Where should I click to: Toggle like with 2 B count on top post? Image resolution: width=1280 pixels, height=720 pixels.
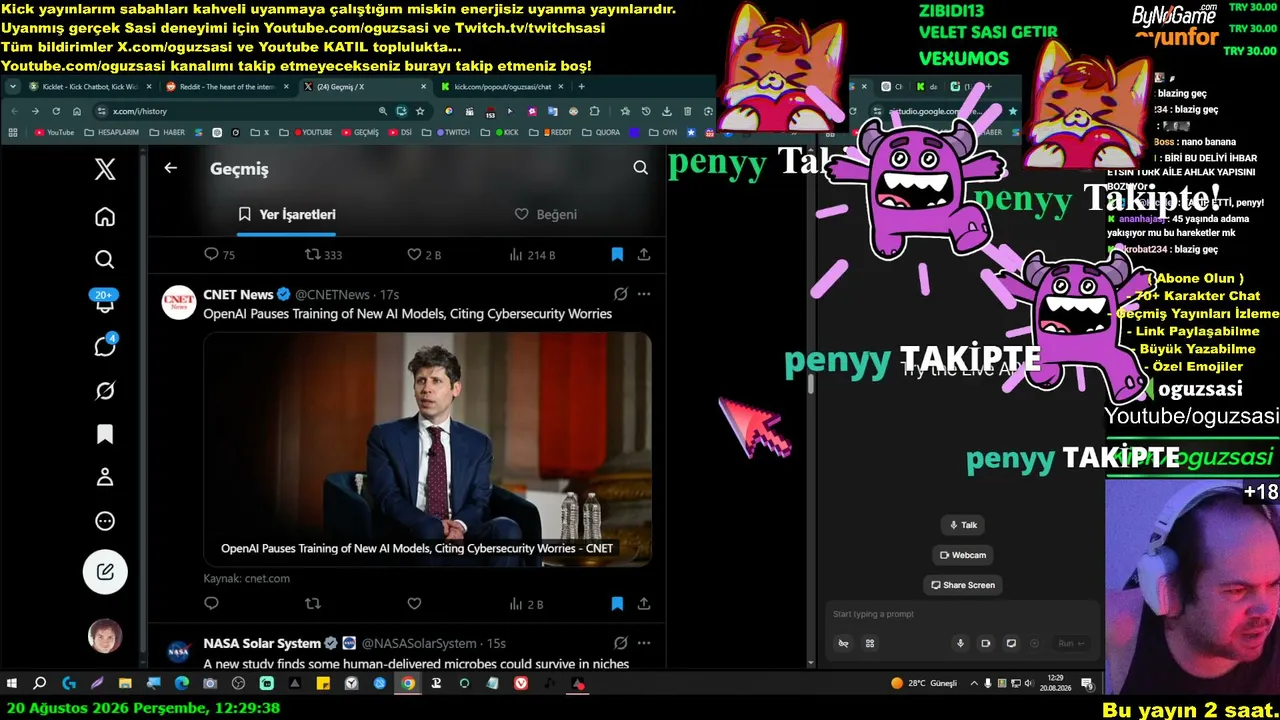point(424,255)
